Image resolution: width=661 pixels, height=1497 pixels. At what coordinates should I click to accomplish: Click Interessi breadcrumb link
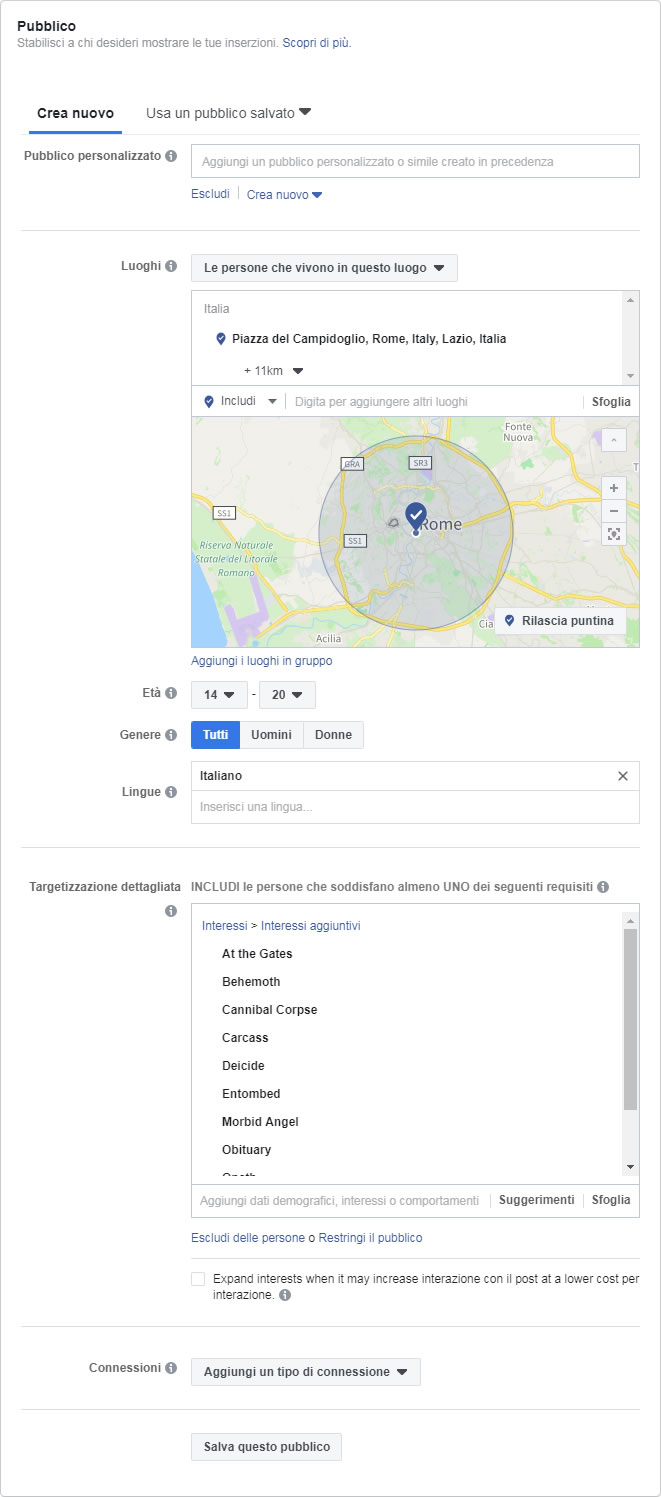coord(224,926)
